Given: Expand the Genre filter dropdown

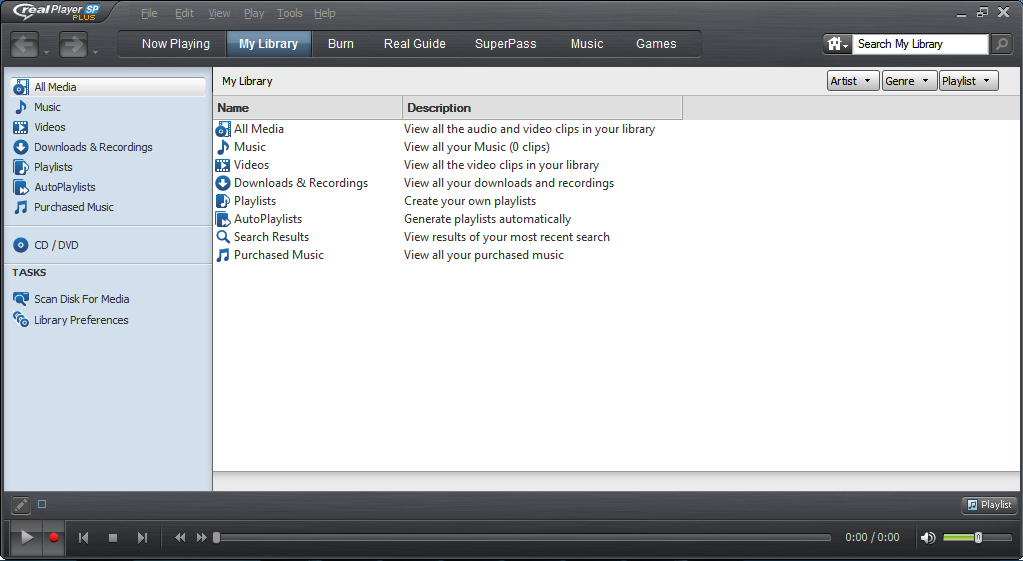Looking at the screenshot, I should point(909,81).
